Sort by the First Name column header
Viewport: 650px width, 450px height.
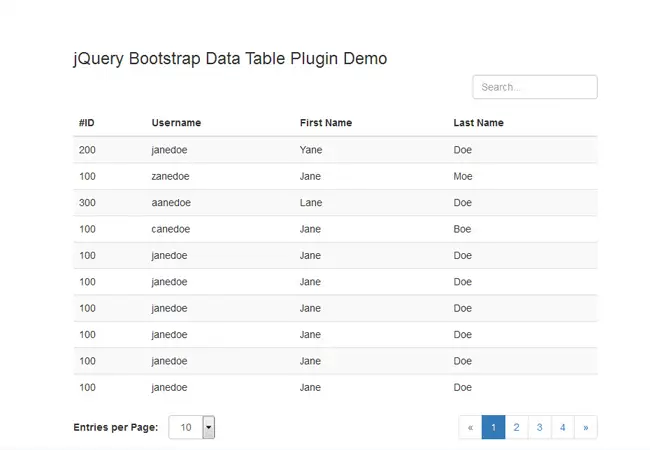tap(326, 123)
